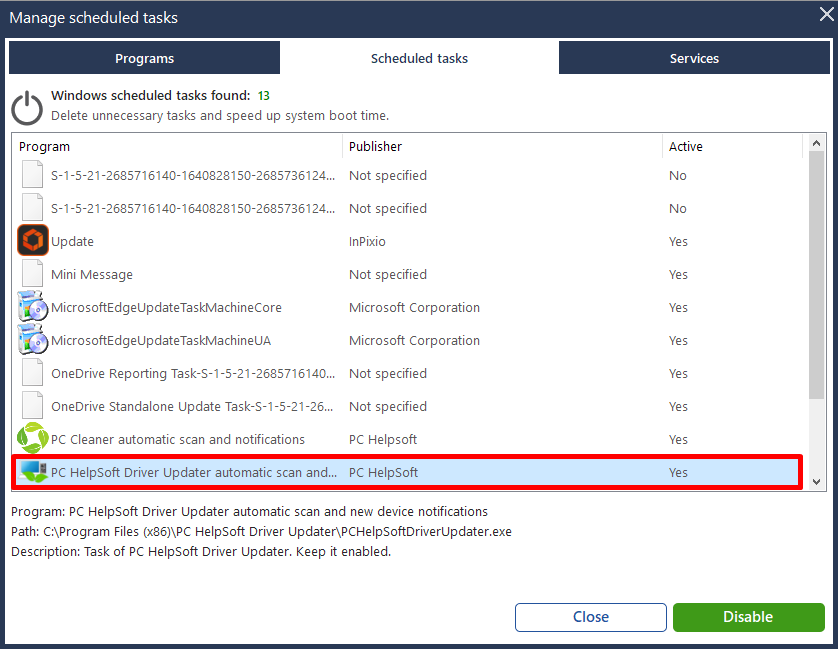Click the MicrosoftEdgeUpdateTaskMachineUA installer icon
The width and height of the screenshot is (838, 649).
[33, 339]
